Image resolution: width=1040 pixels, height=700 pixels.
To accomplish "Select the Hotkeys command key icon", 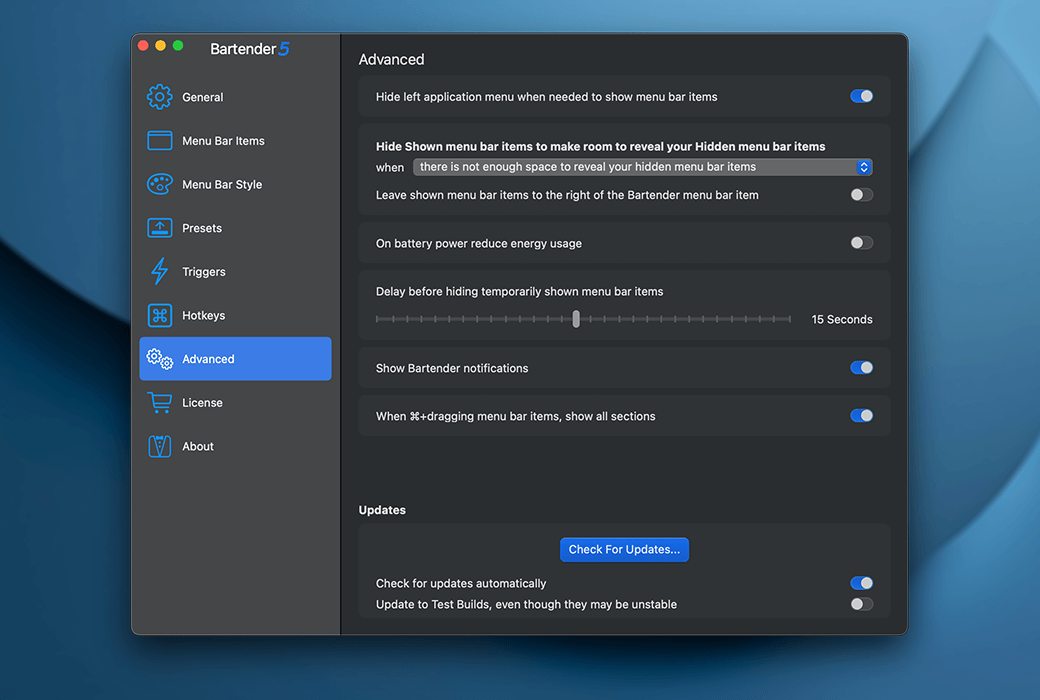I will click(x=160, y=315).
